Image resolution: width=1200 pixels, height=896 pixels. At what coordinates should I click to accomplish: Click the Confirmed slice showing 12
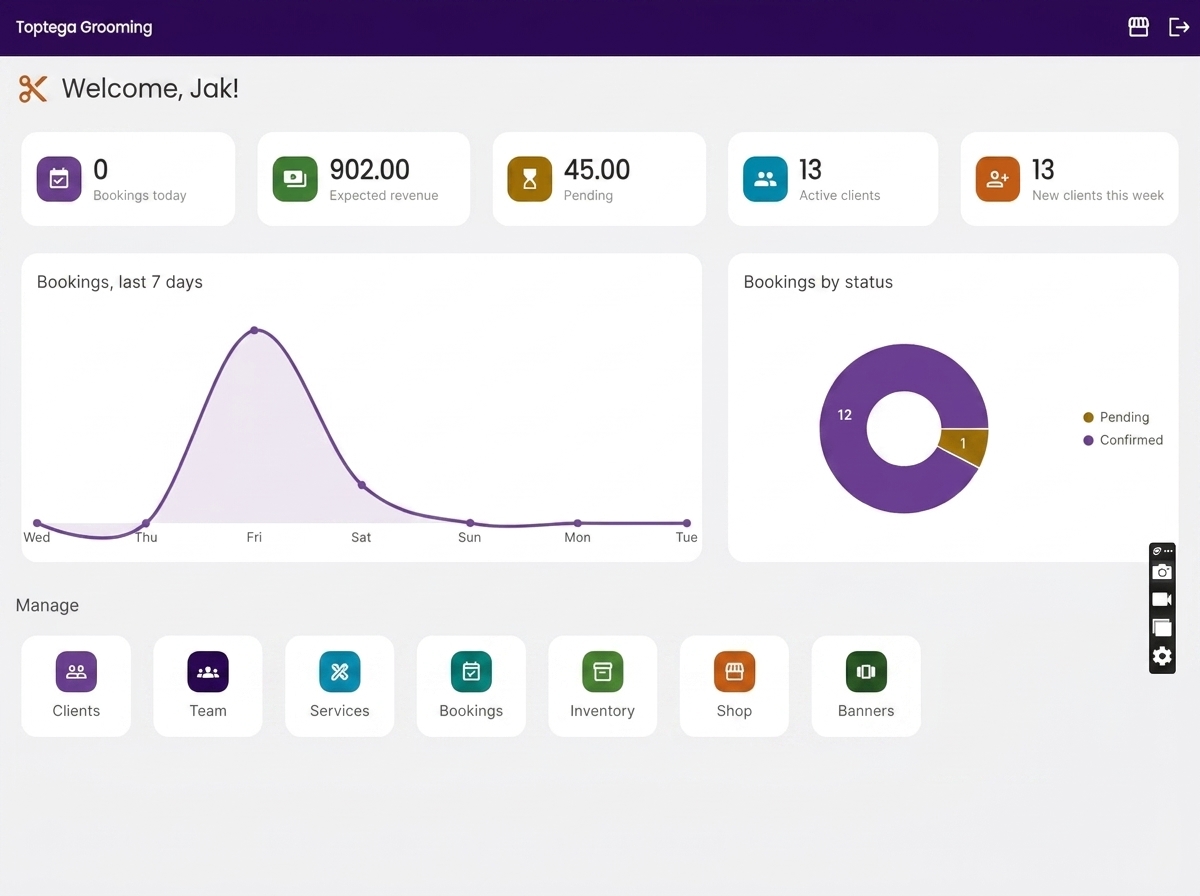pos(846,415)
